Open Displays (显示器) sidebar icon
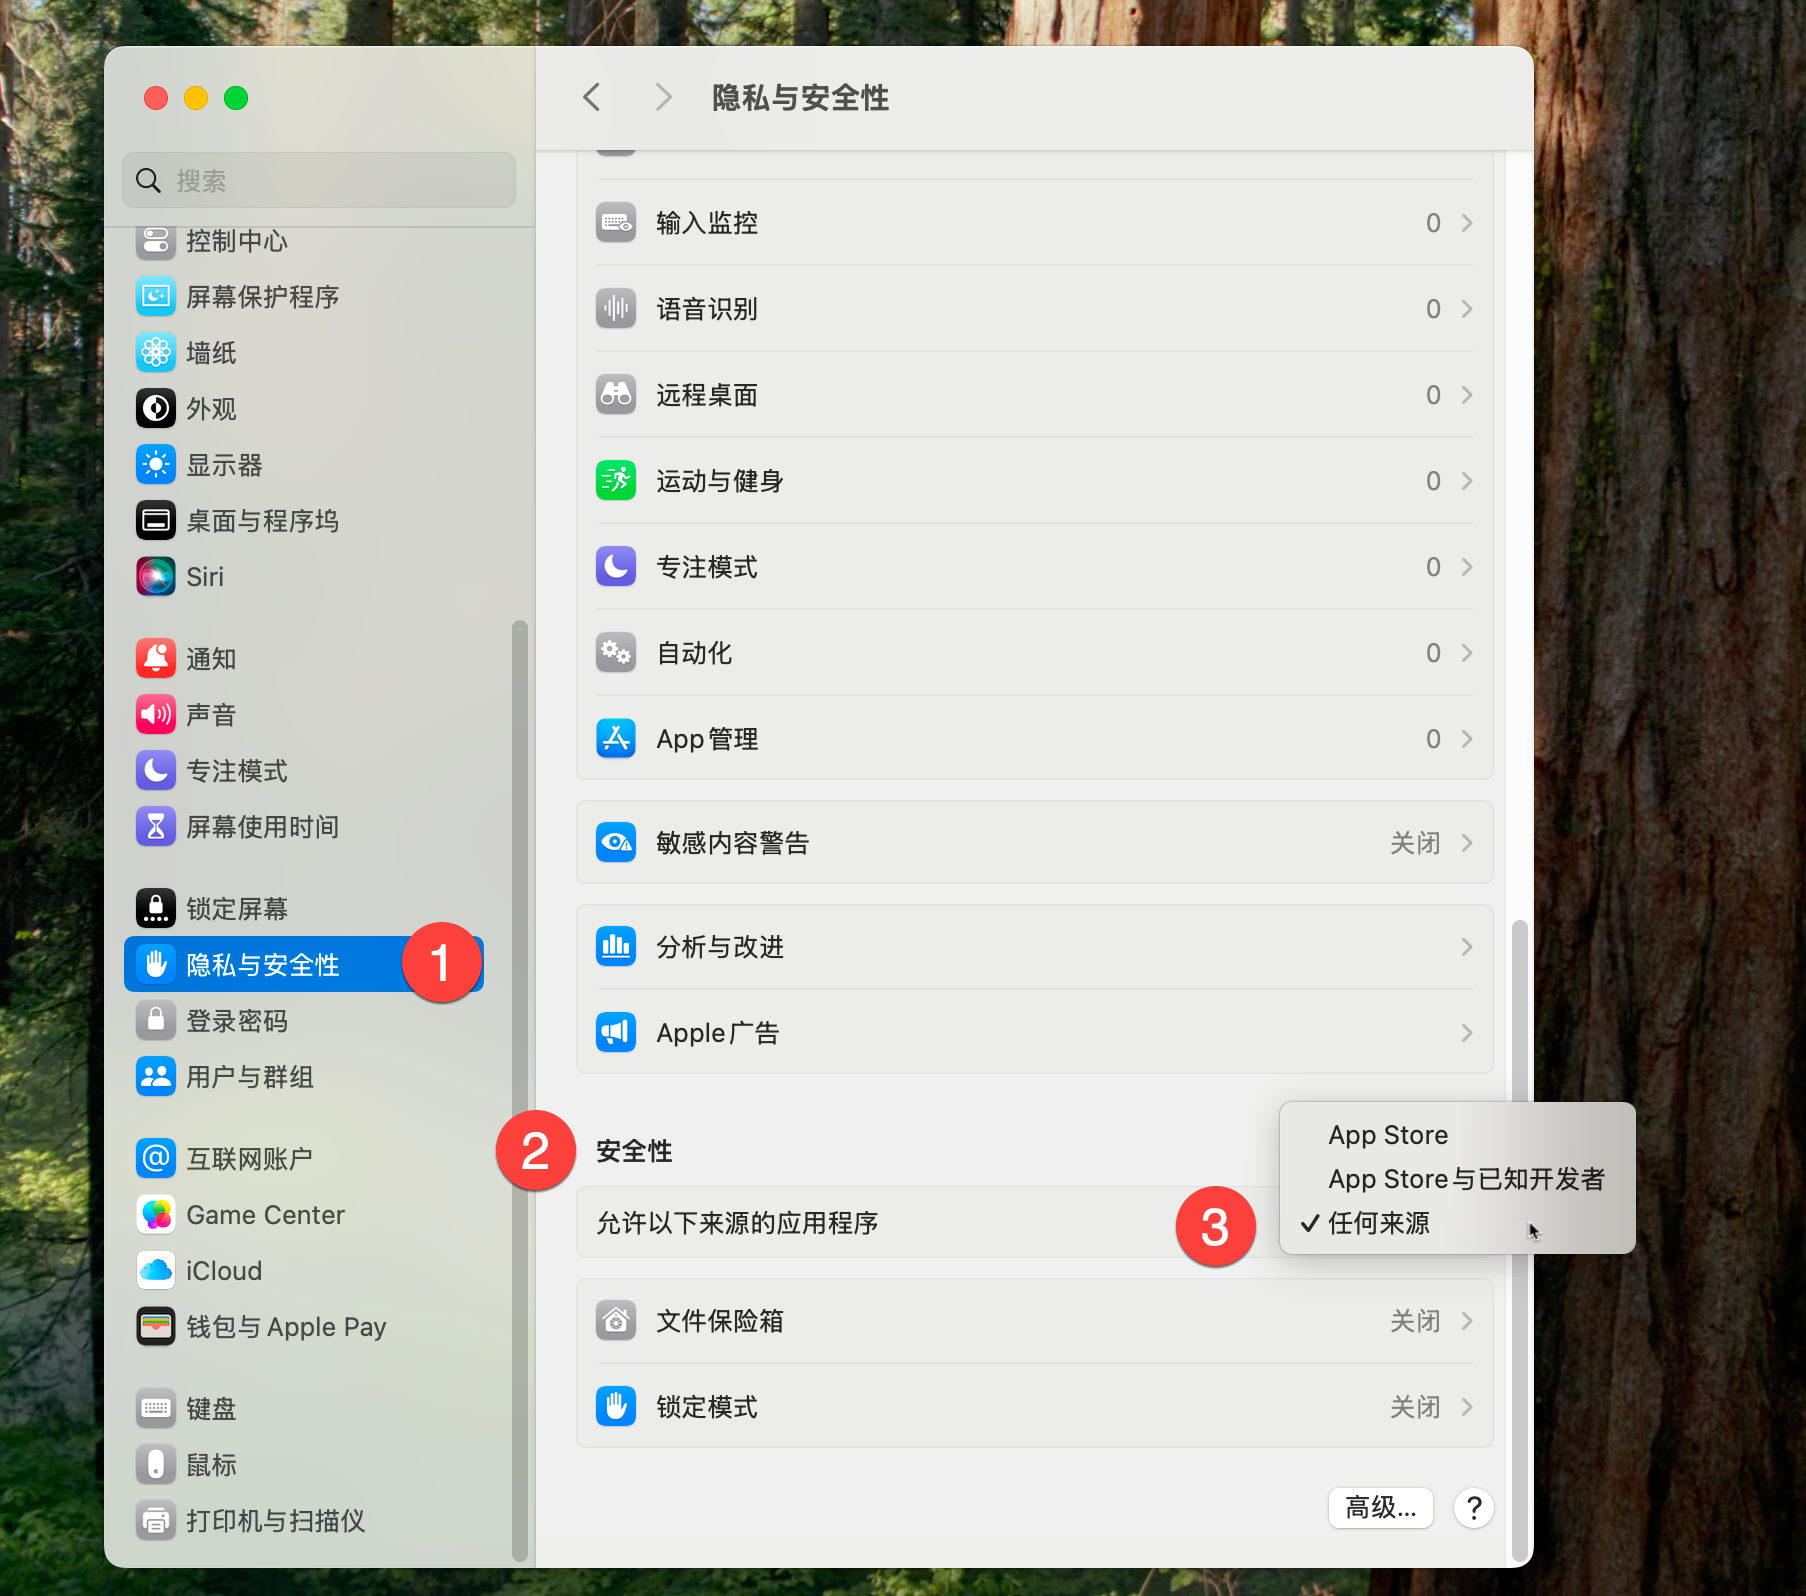This screenshot has height=1596, width=1806. click(x=156, y=465)
